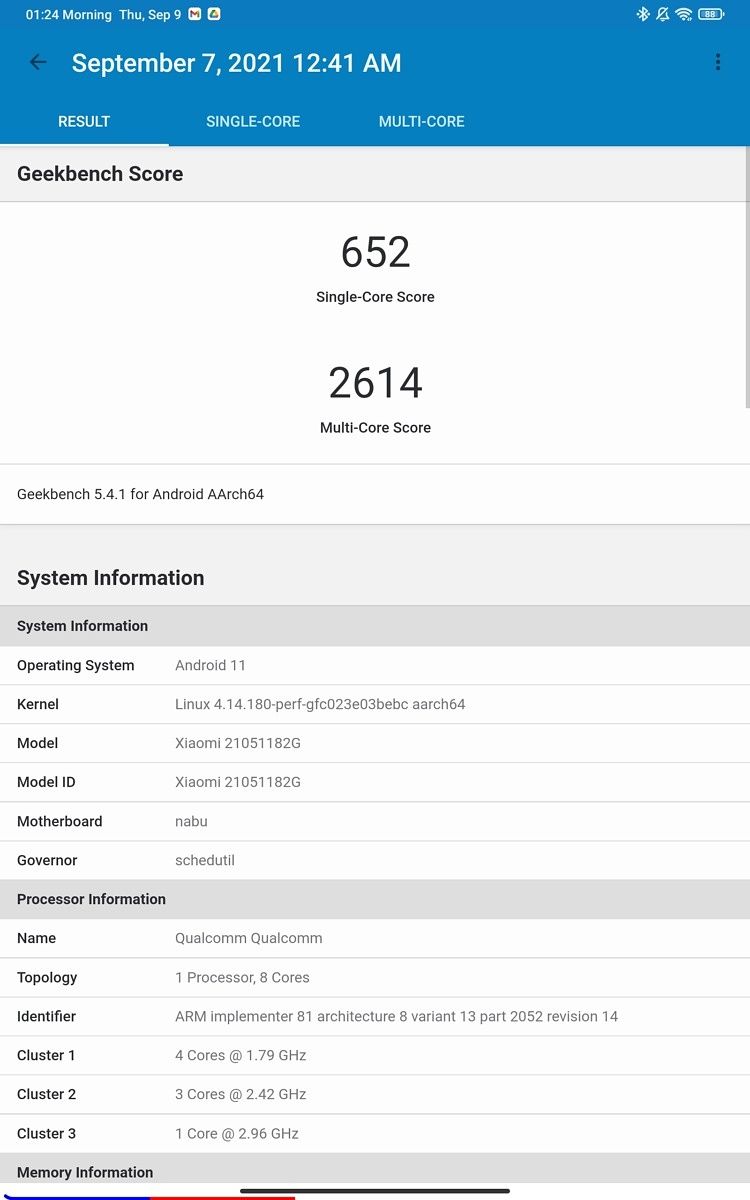Tap the 01:24 Morning clock
This screenshot has height=1200, width=750.
pyautogui.click(x=68, y=15)
